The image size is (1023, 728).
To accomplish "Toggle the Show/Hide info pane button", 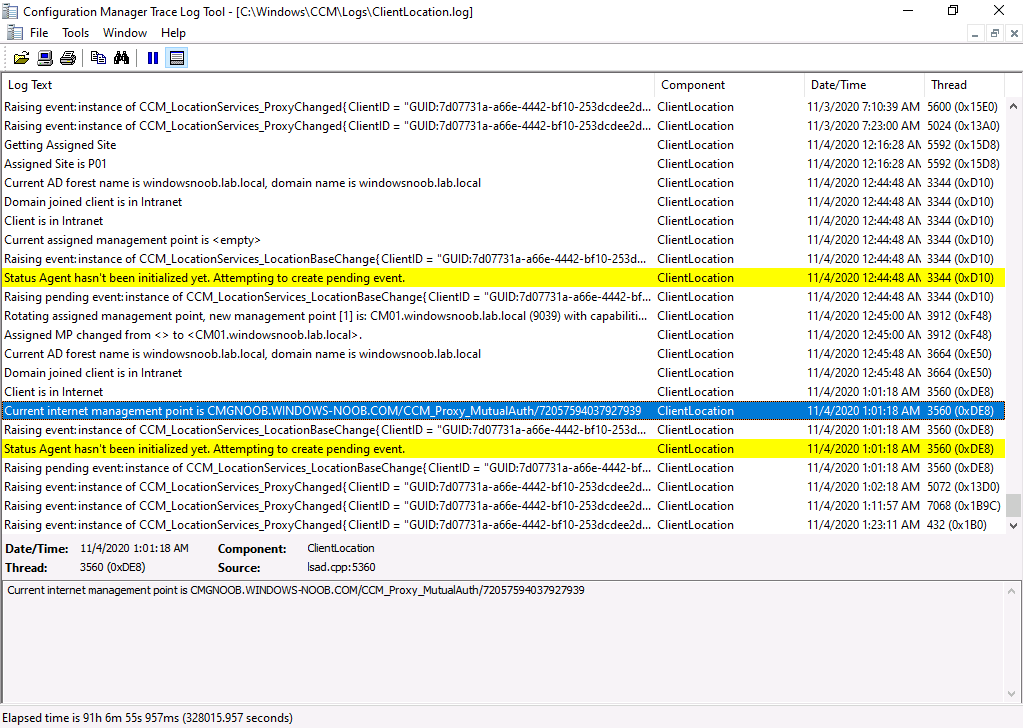I will pyautogui.click(x=177, y=58).
